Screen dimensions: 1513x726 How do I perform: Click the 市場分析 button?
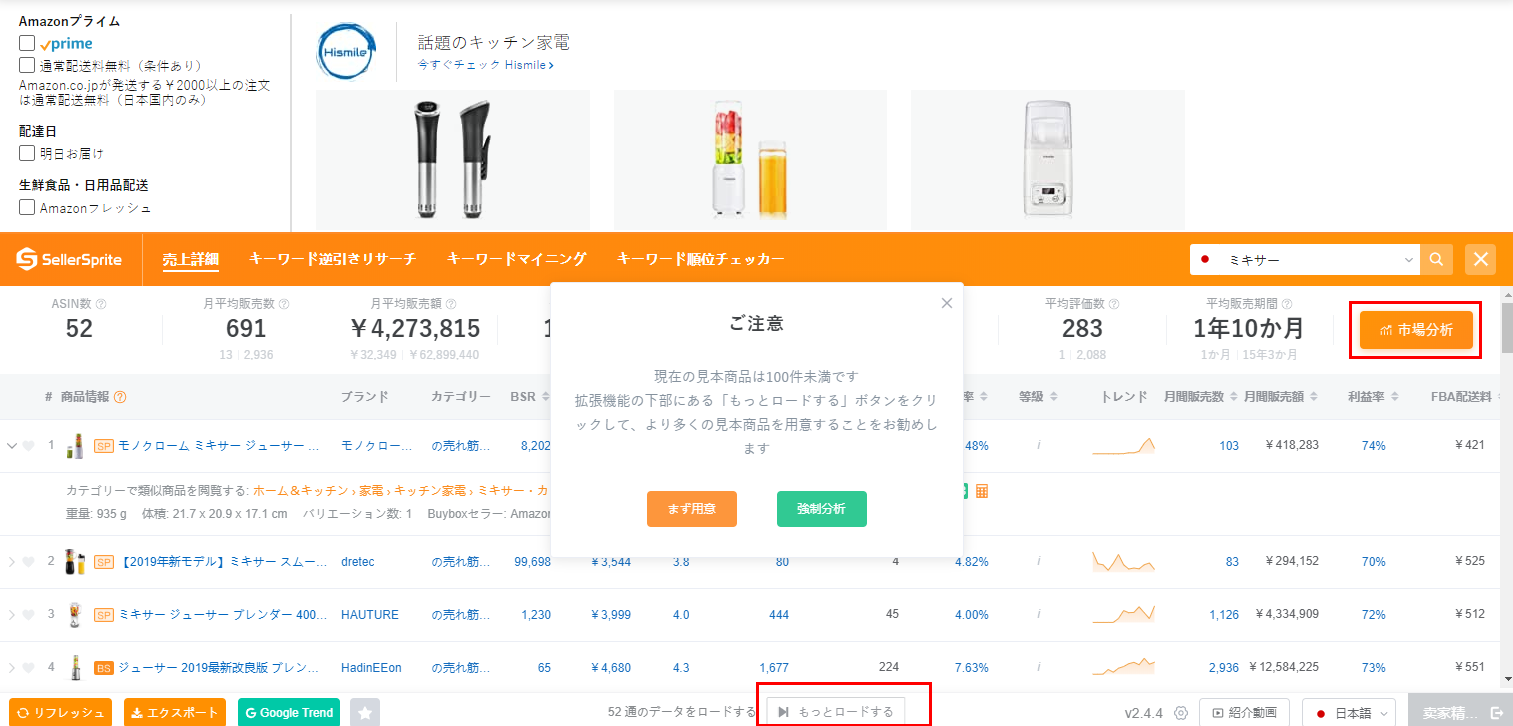click(x=1416, y=330)
